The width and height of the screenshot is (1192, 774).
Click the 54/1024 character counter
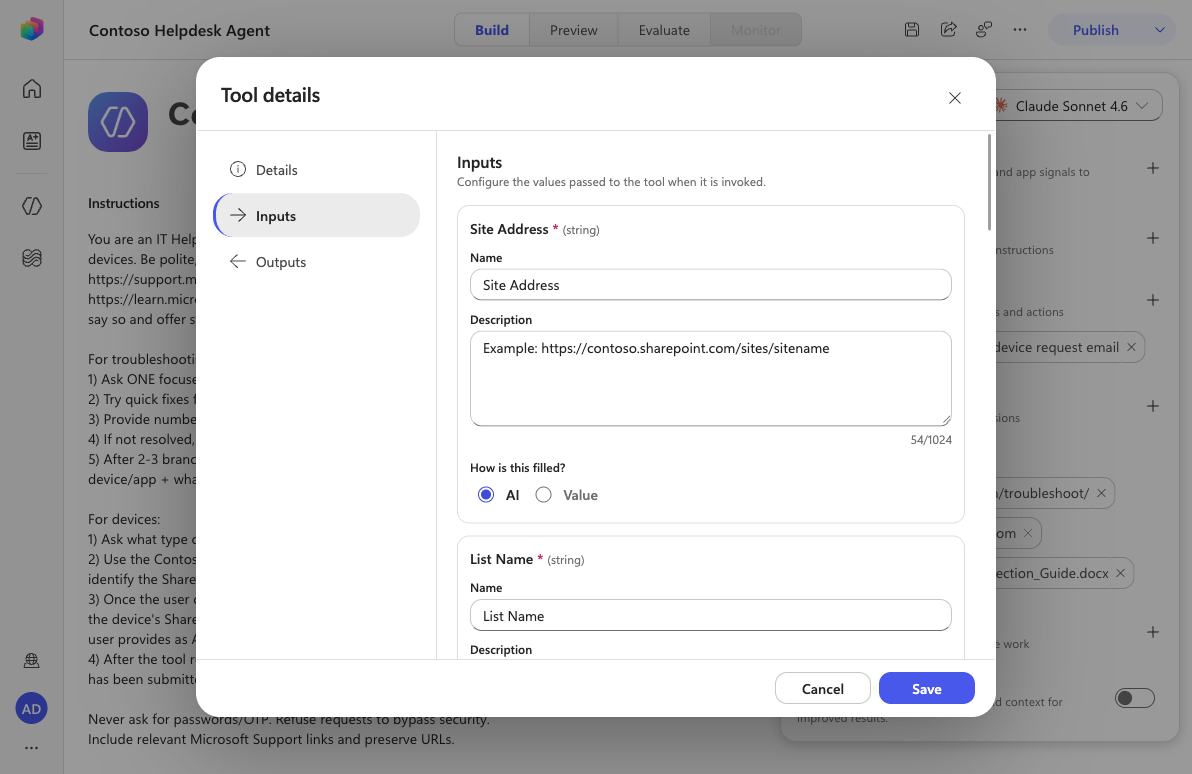tap(930, 439)
